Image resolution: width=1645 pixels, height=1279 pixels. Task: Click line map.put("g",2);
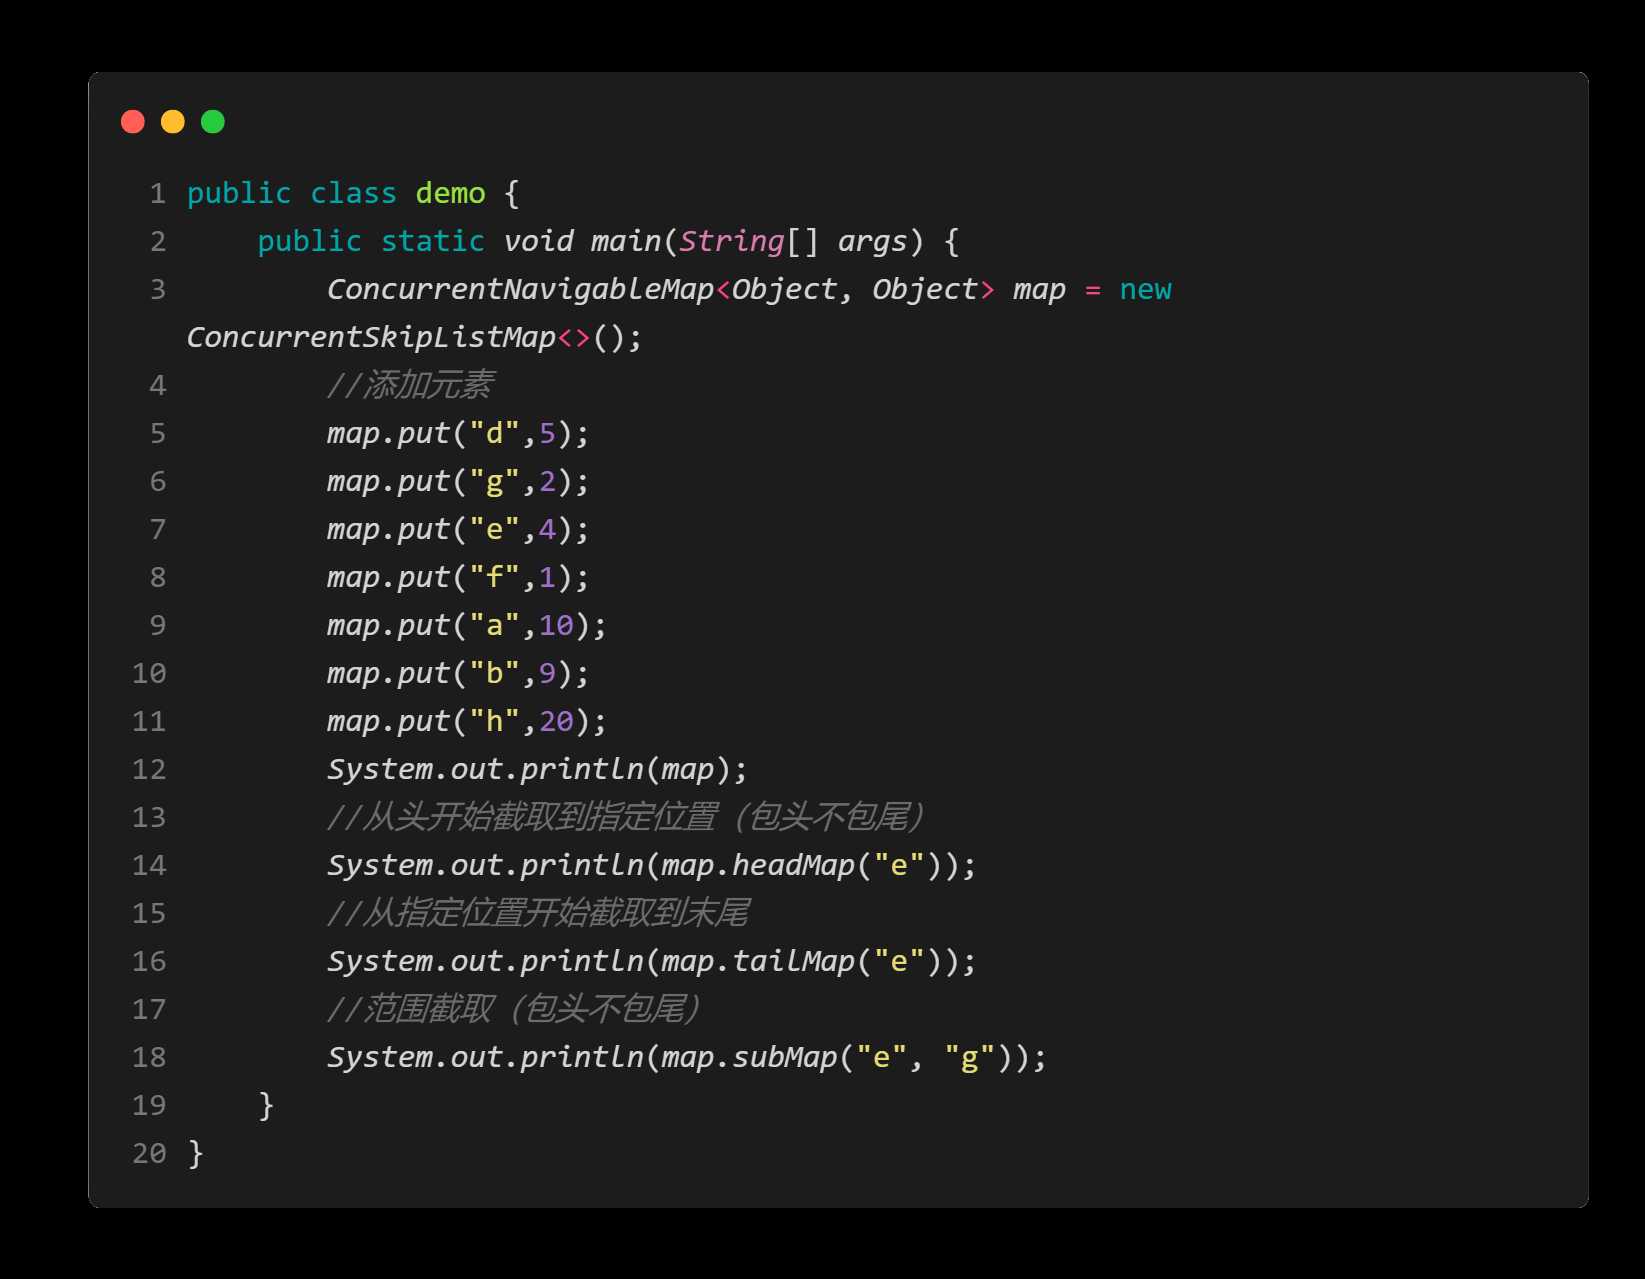click(x=458, y=481)
